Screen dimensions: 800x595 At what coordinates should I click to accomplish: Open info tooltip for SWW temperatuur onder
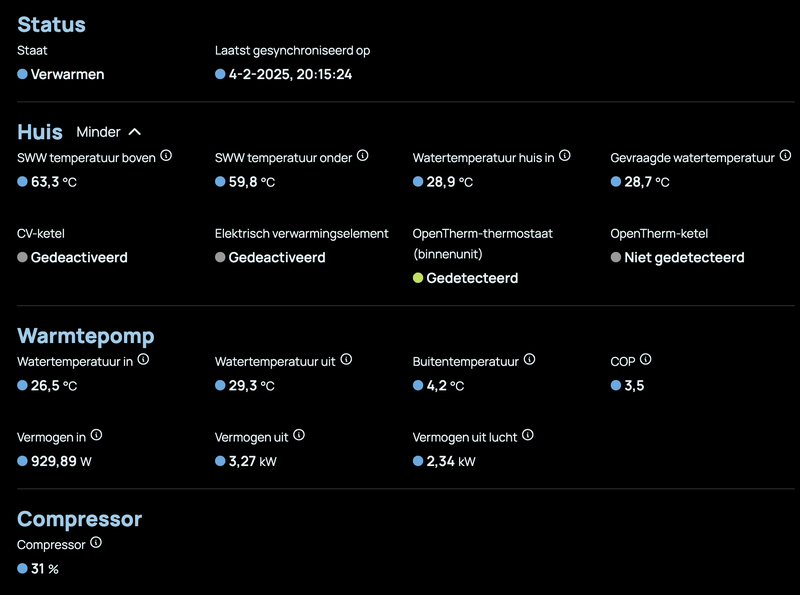[362, 156]
